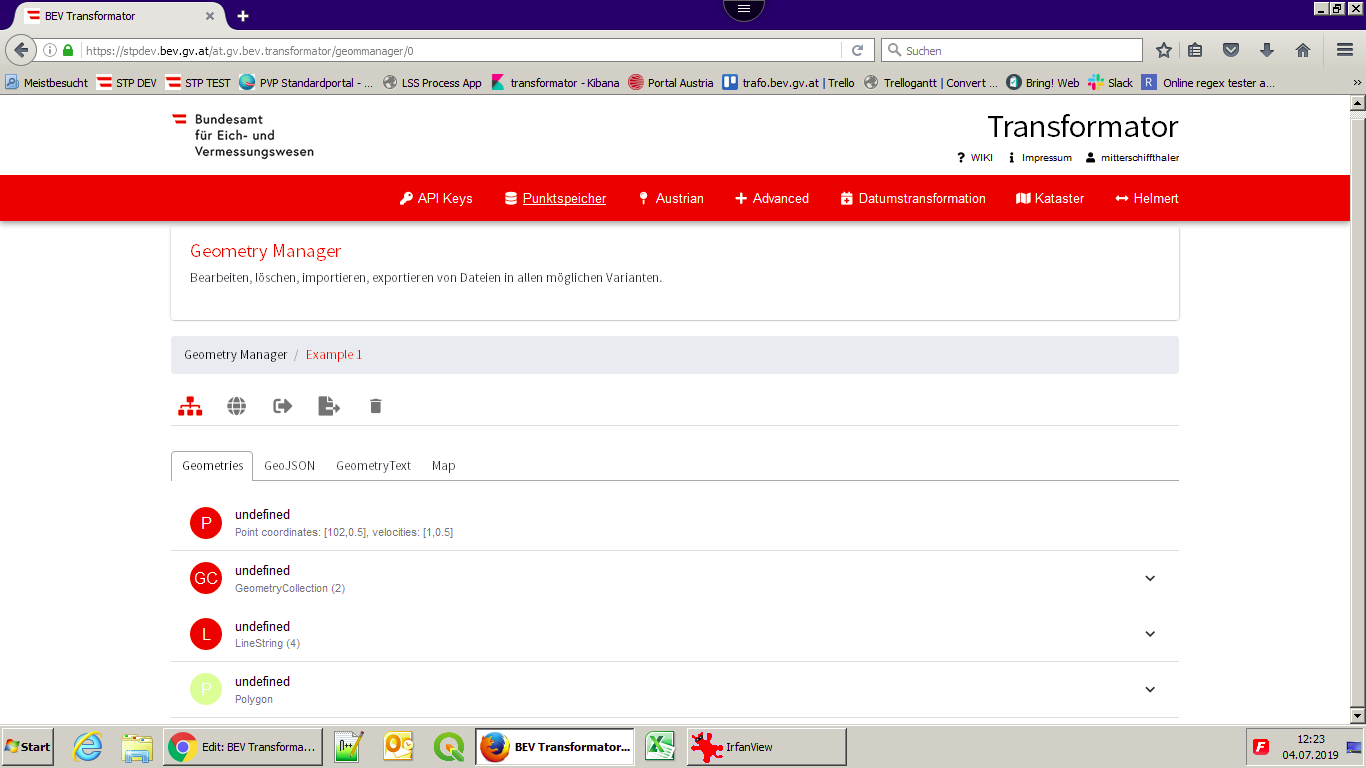The width and height of the screenshot is (1366, 768).
Task: Open Firefox downloads arrow icon
Action: tap(1267, 50)
